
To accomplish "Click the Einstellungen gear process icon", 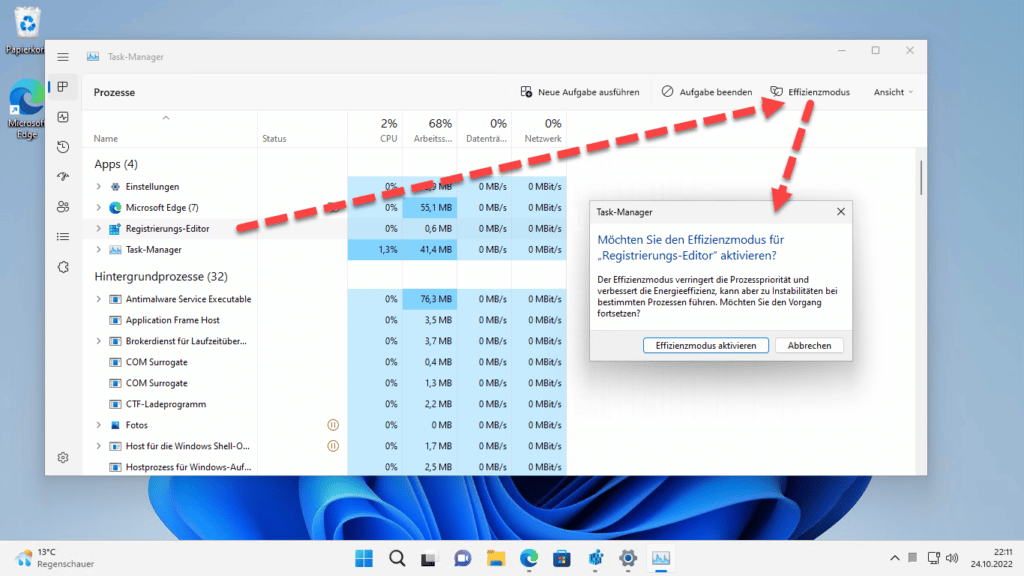I will coord(115,187).
